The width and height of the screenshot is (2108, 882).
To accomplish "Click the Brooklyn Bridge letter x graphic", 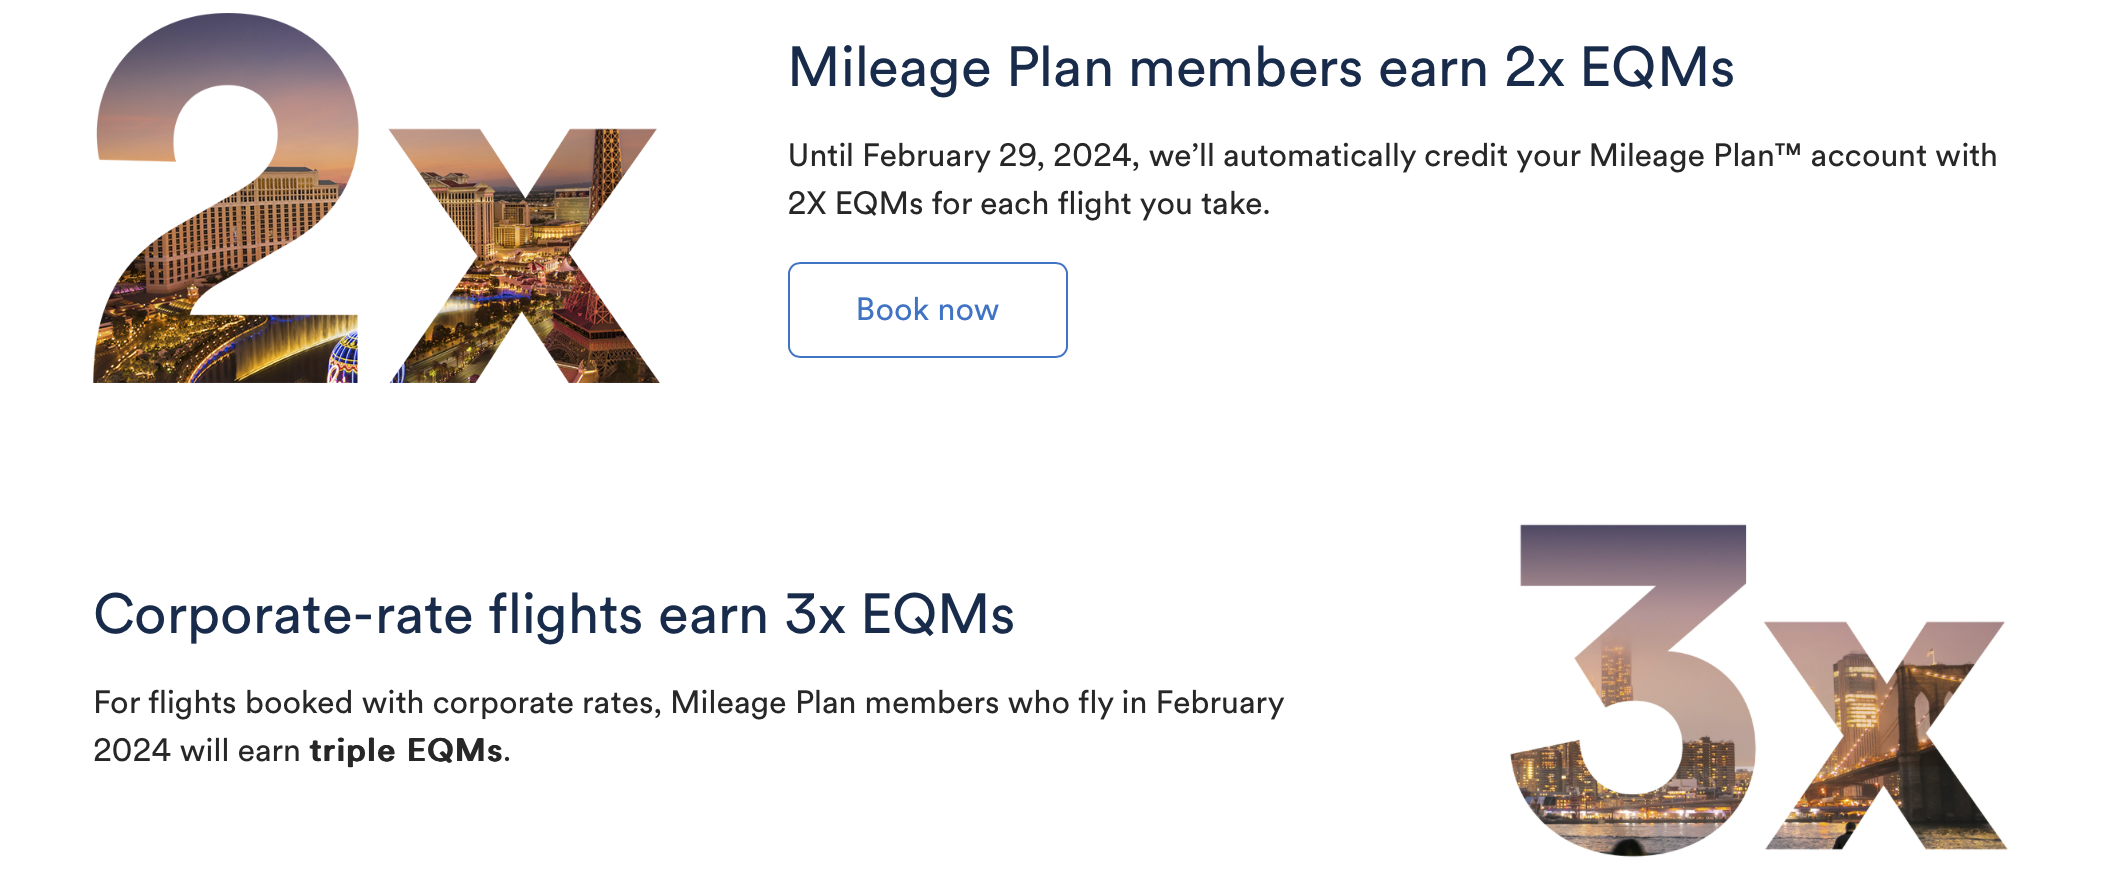I will [x=1884, y=735].
